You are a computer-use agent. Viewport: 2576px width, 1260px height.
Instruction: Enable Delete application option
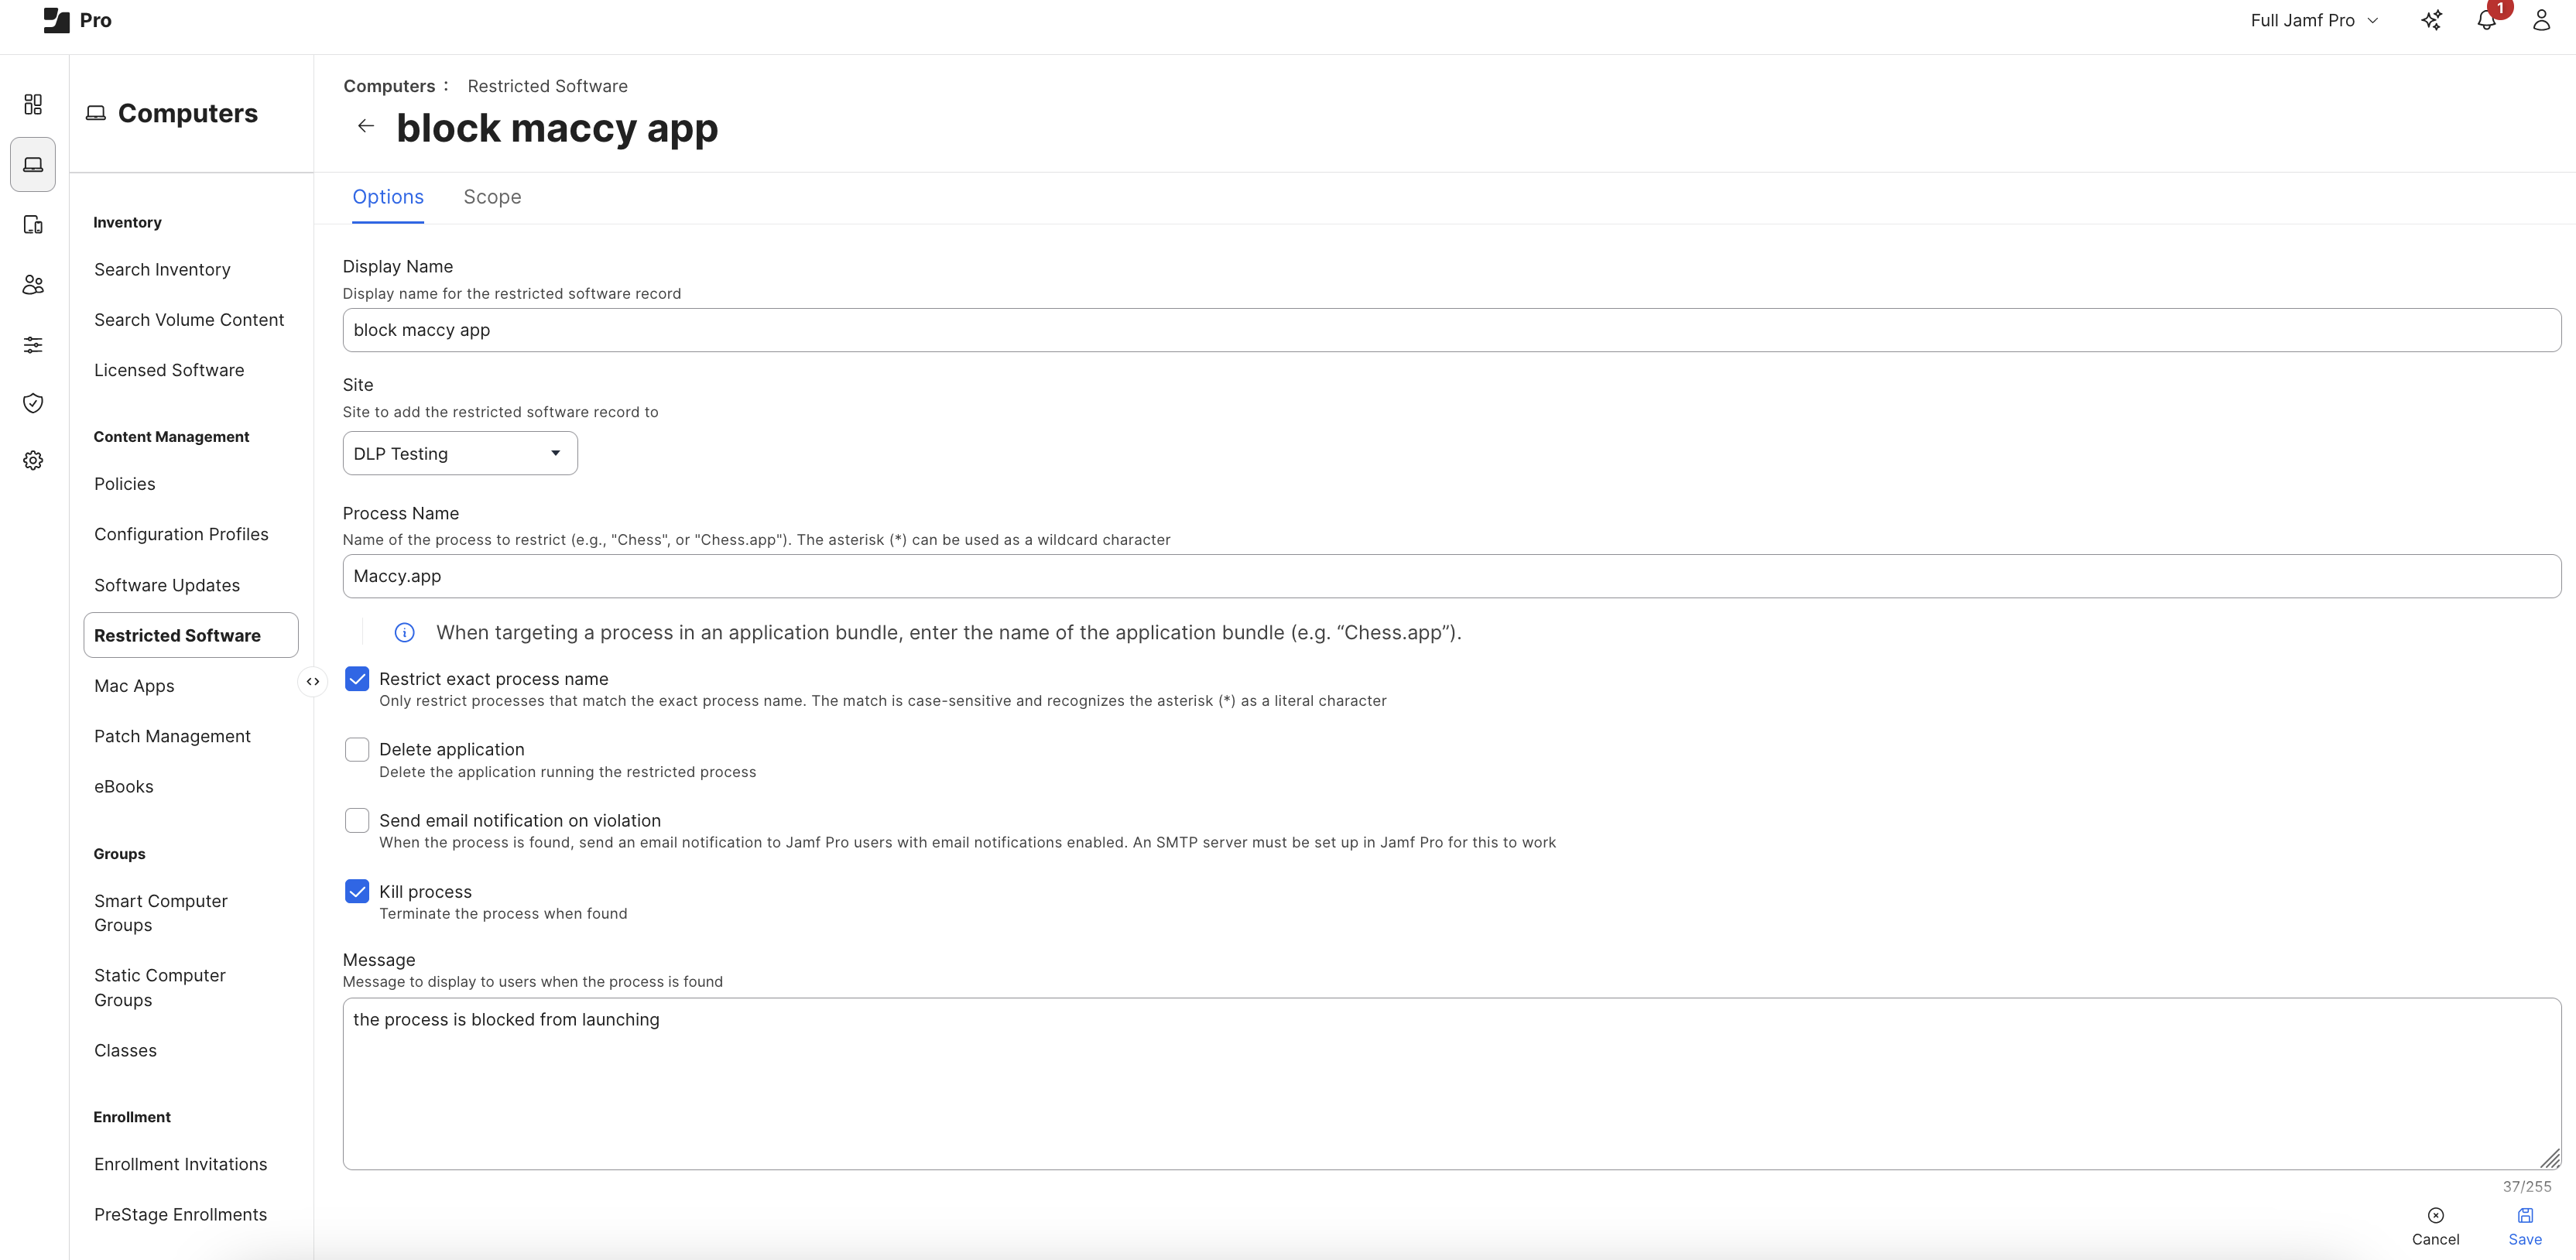tap(357, 749)
